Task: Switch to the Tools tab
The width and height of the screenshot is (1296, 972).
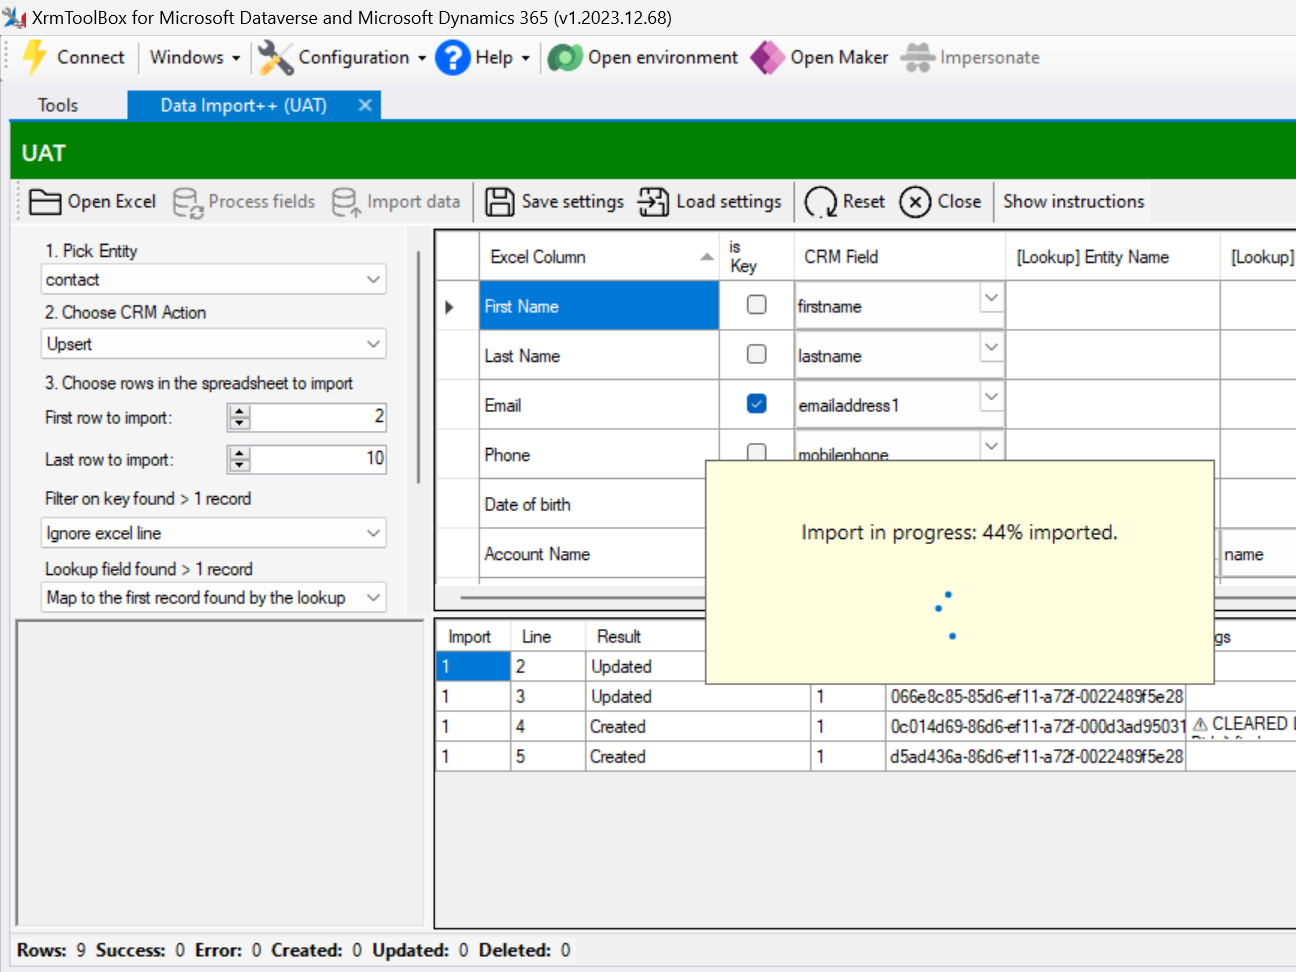Action: pyautogui.click(x=57, y=104)
